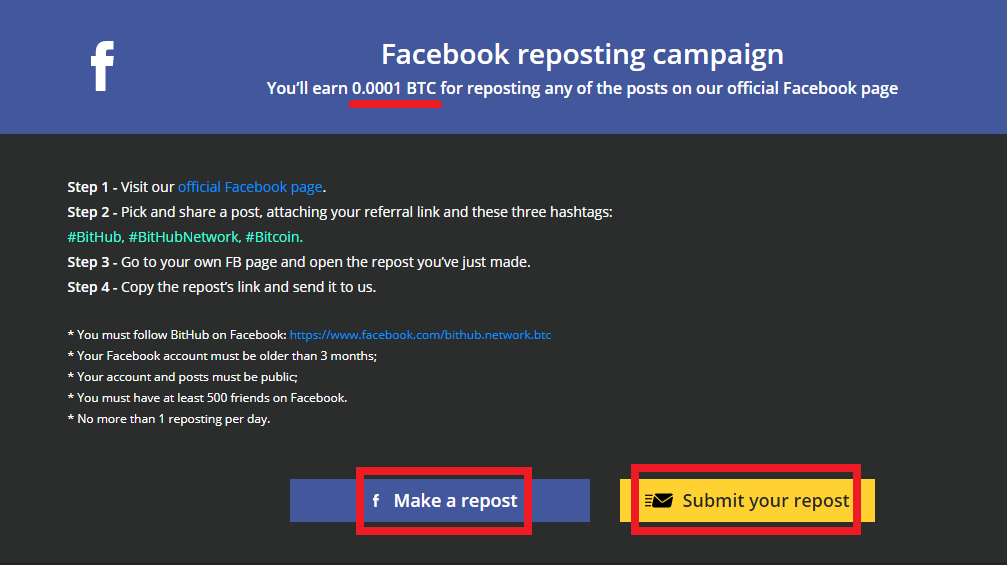Click the Facebook reposting campaign heading

point(582,55)
